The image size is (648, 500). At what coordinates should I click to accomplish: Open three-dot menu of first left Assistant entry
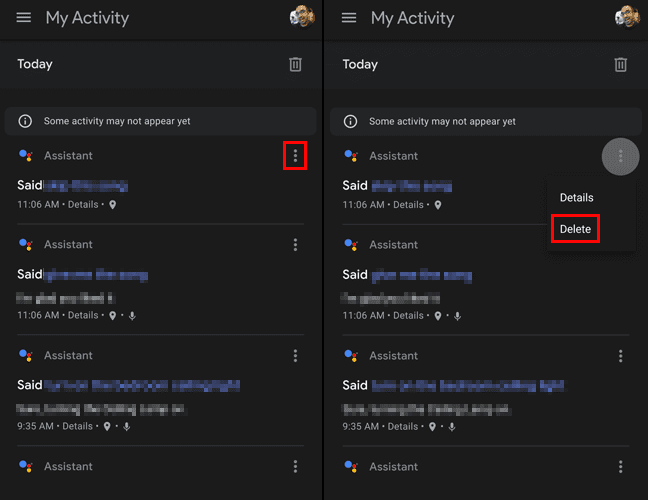[x=295, y=156]
